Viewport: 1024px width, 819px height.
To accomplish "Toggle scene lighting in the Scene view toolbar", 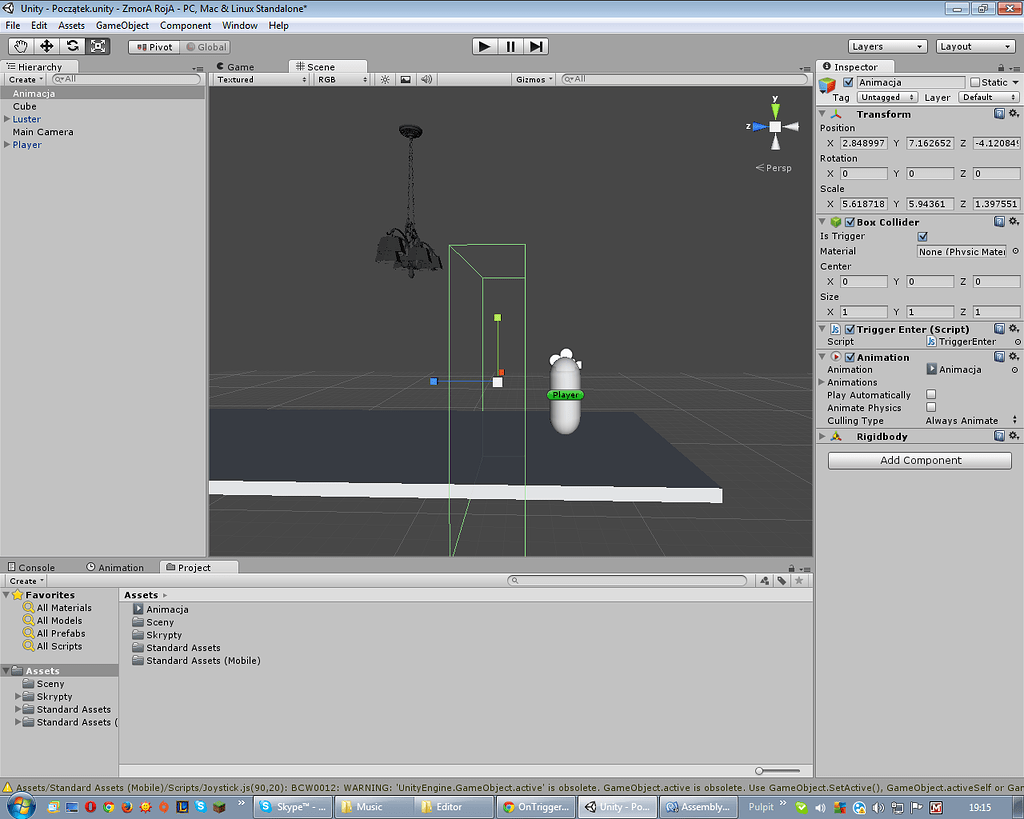I will pos(385,79).
